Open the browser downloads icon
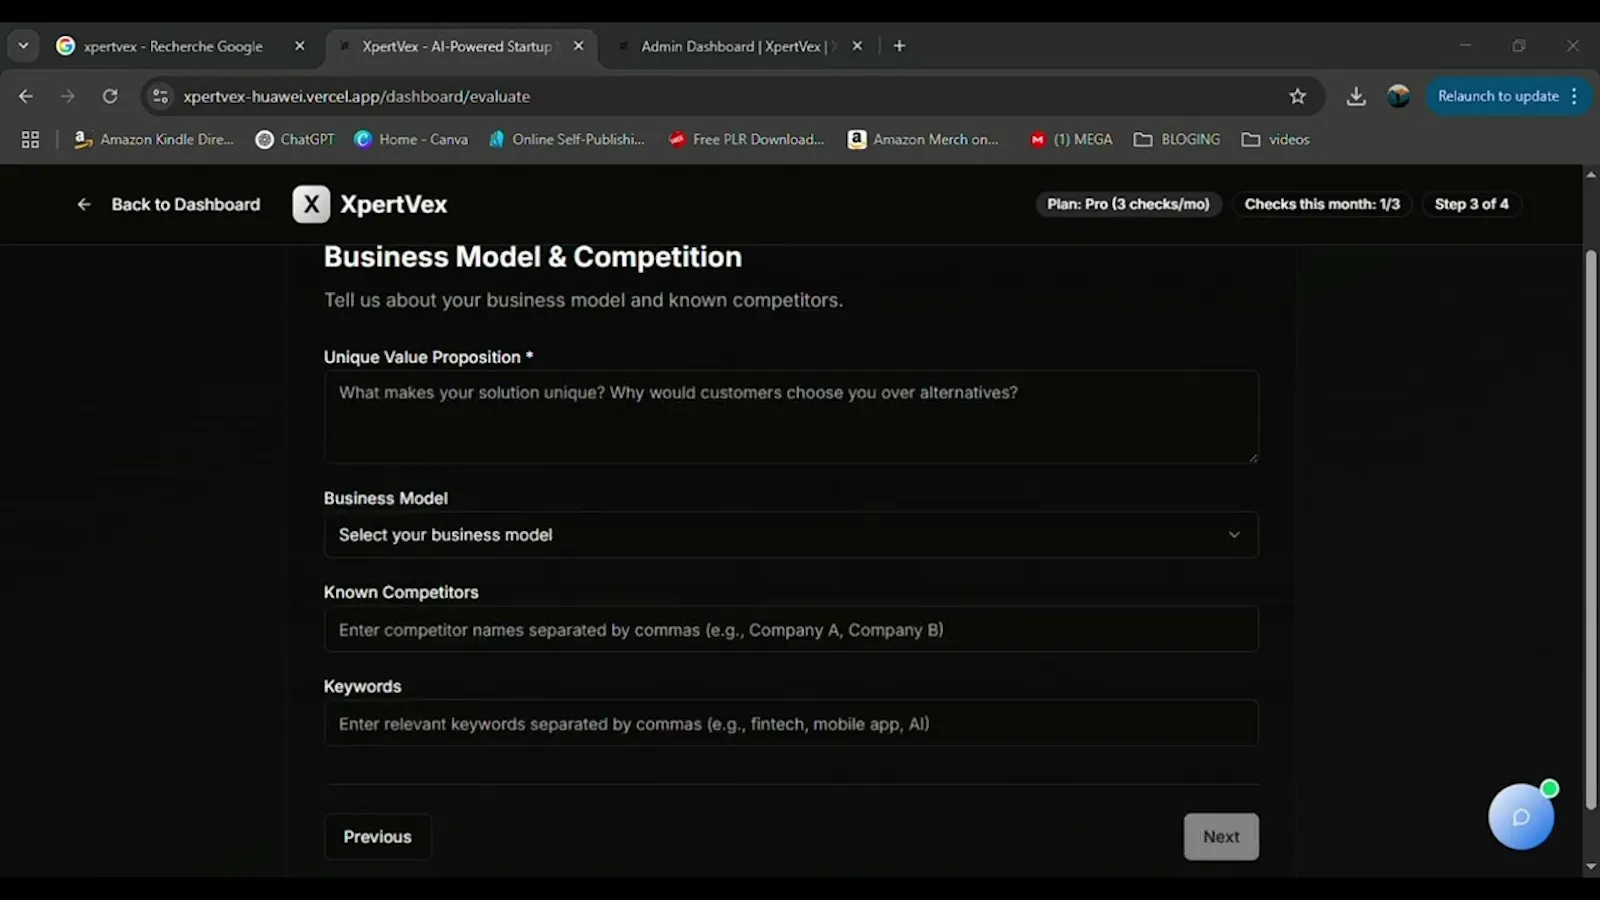This screenshot has height=900, width=1600. tap(1356, 96)
